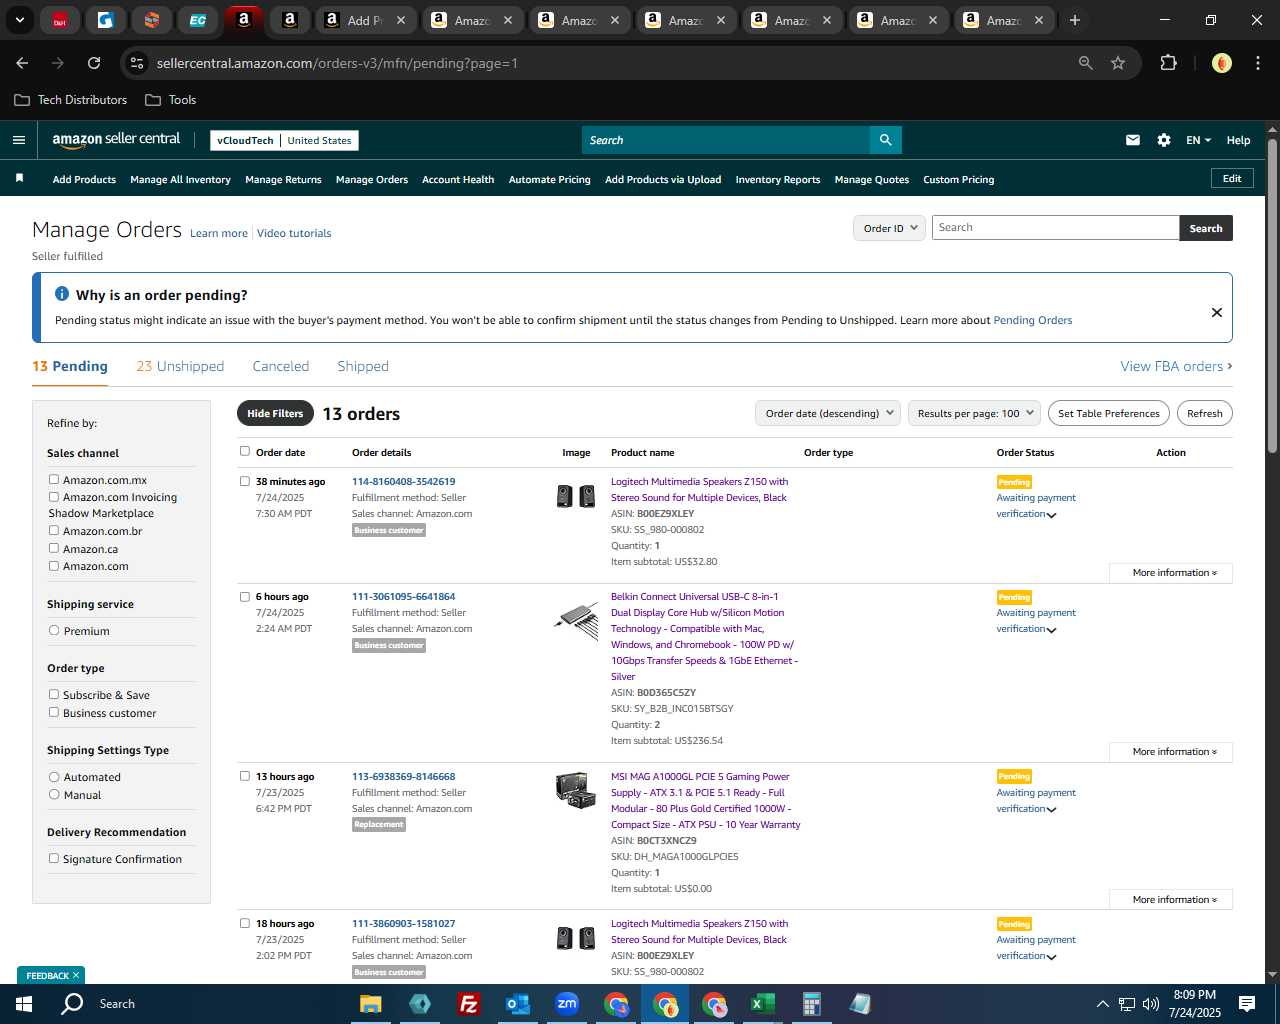Open the EN language dropdown

tap(1198, 140)
